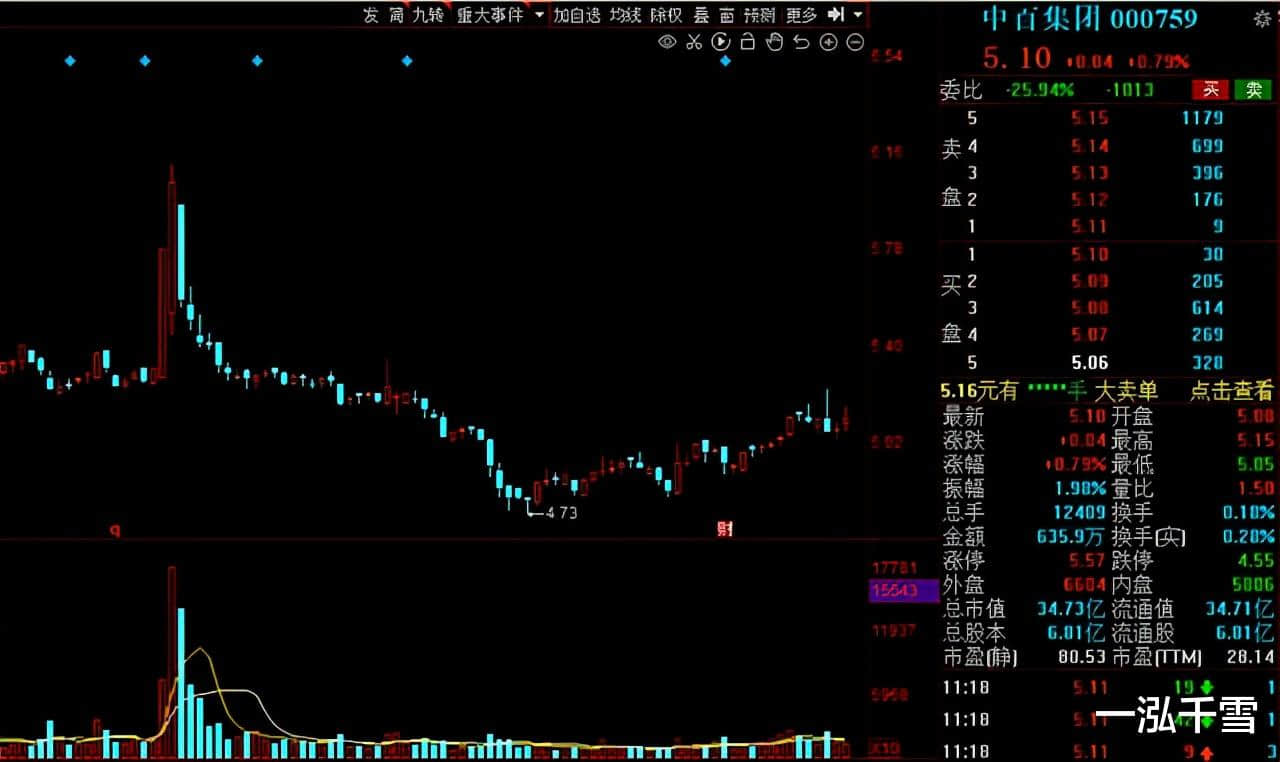The height and width of the screenshot is (762, 1280).
Task: Open the 重大事件 toolbar item
Action: click(489, 15)
